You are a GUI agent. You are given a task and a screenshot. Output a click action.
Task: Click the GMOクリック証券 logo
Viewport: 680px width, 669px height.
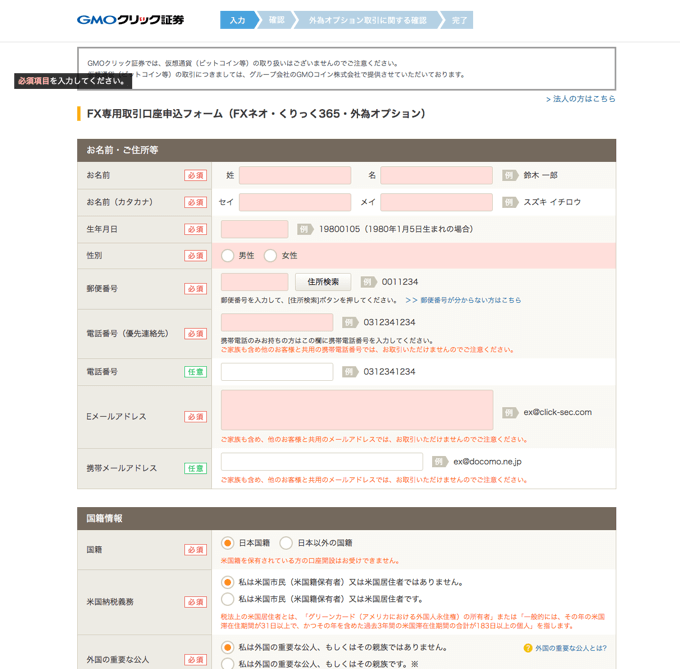point(130,20)
